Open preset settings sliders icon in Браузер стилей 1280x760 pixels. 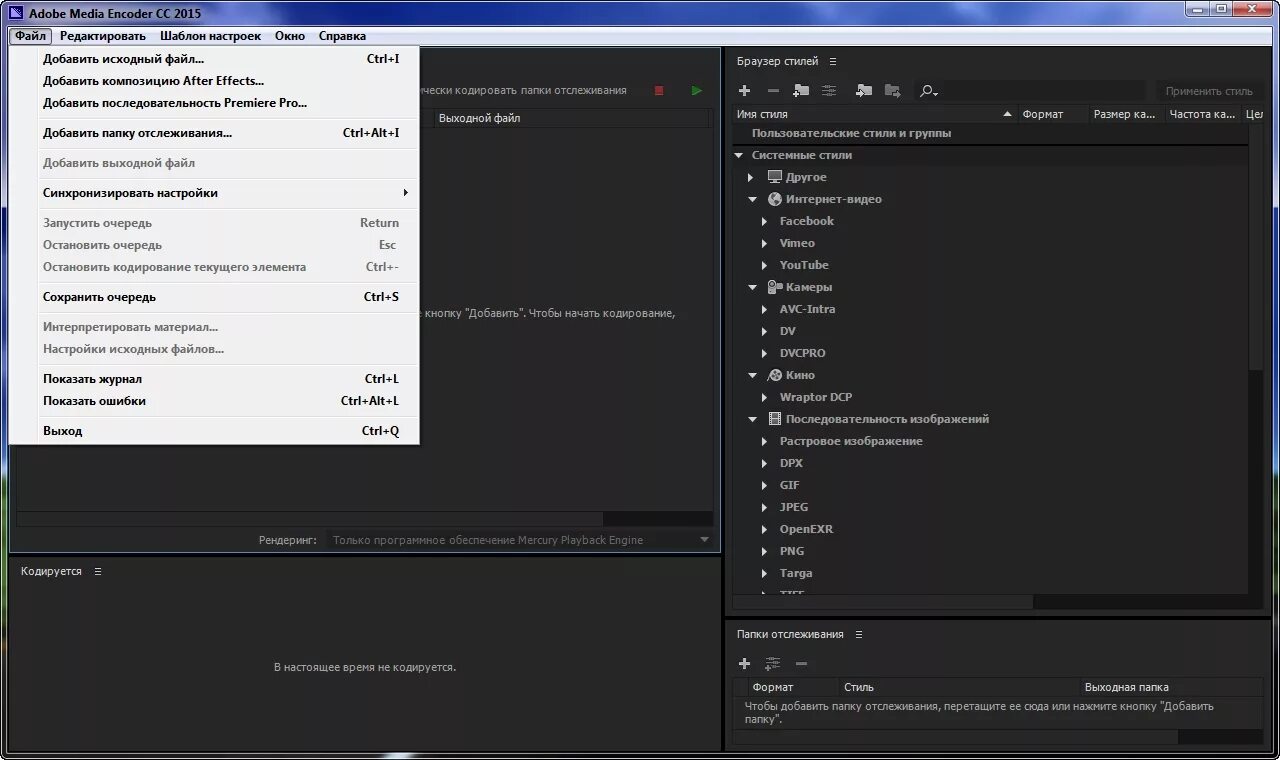pyautogui.click(x=829, y=91)
